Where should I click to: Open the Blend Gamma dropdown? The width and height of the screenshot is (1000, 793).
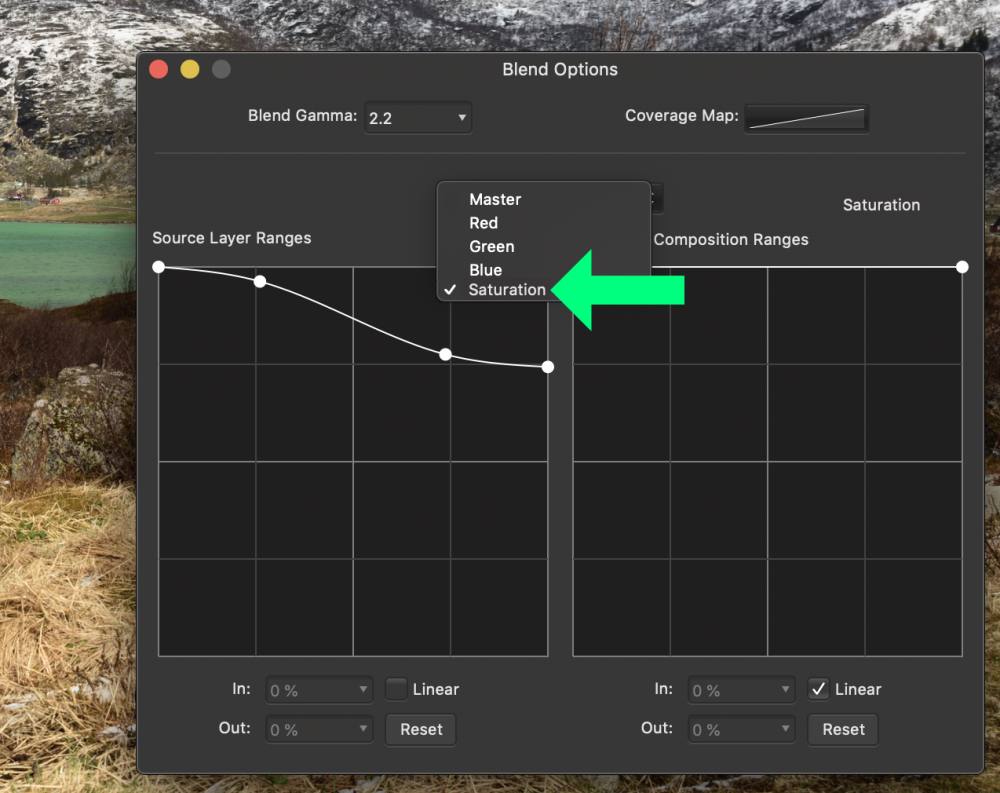coord(418,117)
